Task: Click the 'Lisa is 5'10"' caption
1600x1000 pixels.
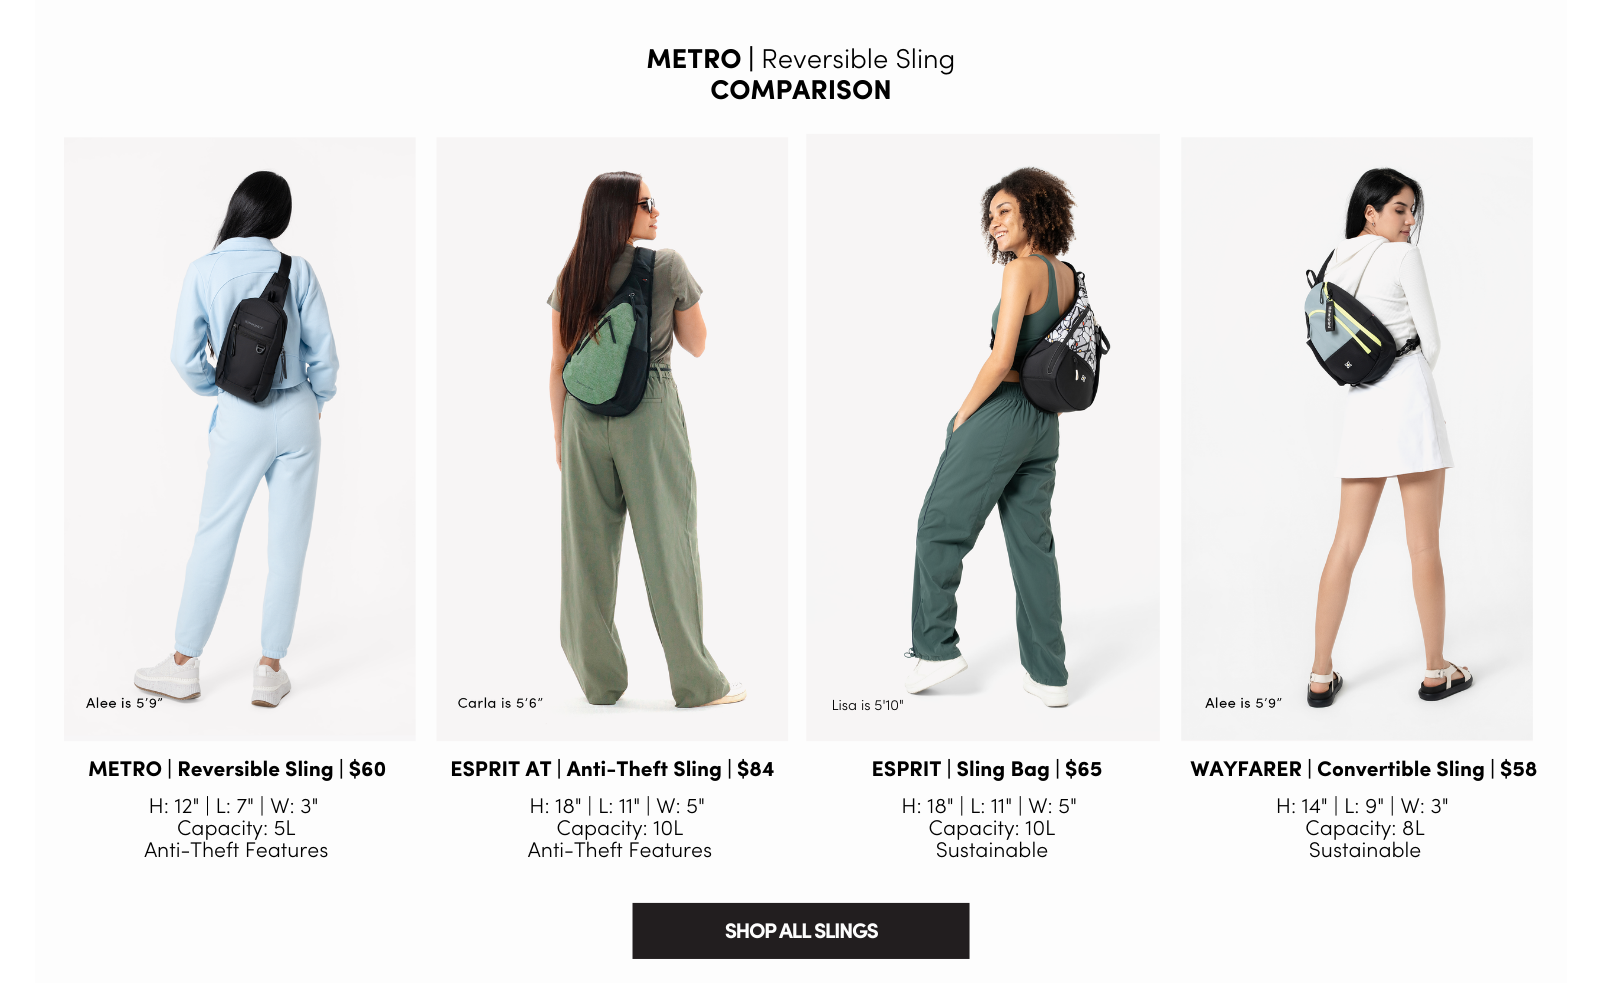Action: tap(867, 705)
